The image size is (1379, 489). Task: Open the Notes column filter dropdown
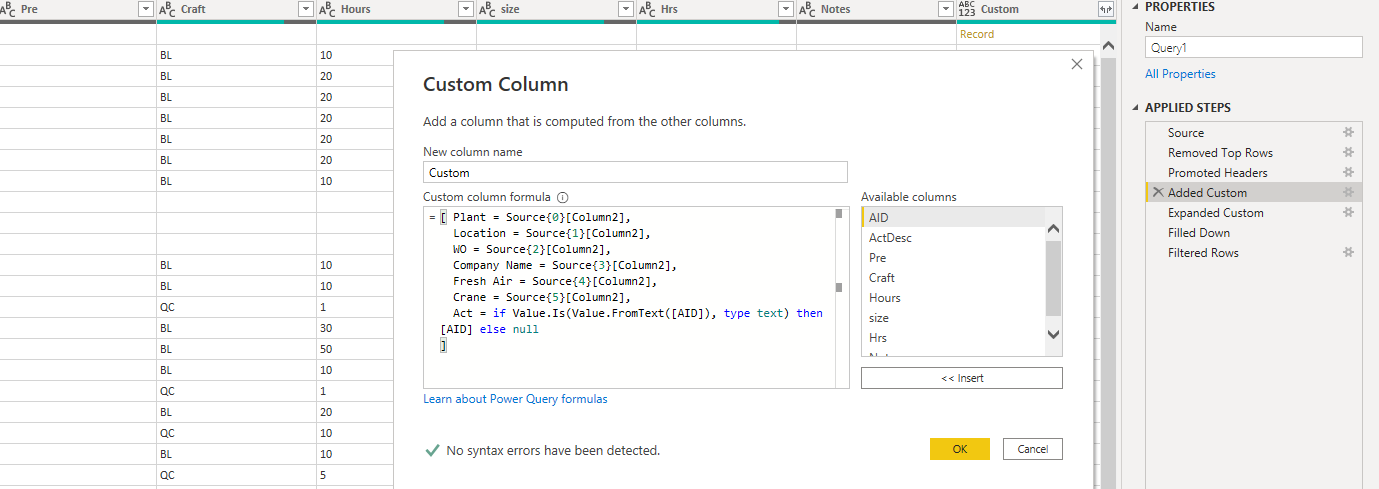coord(945,9)
